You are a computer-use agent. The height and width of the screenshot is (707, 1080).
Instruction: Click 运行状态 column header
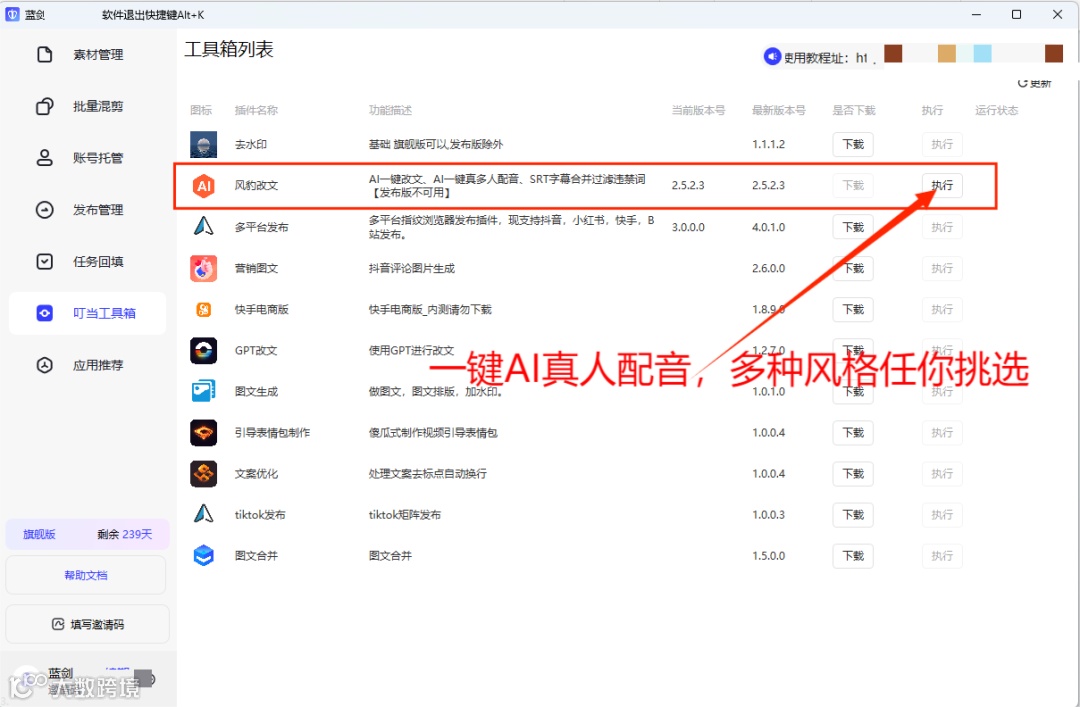pyautogui.click(x=996, y=110)
